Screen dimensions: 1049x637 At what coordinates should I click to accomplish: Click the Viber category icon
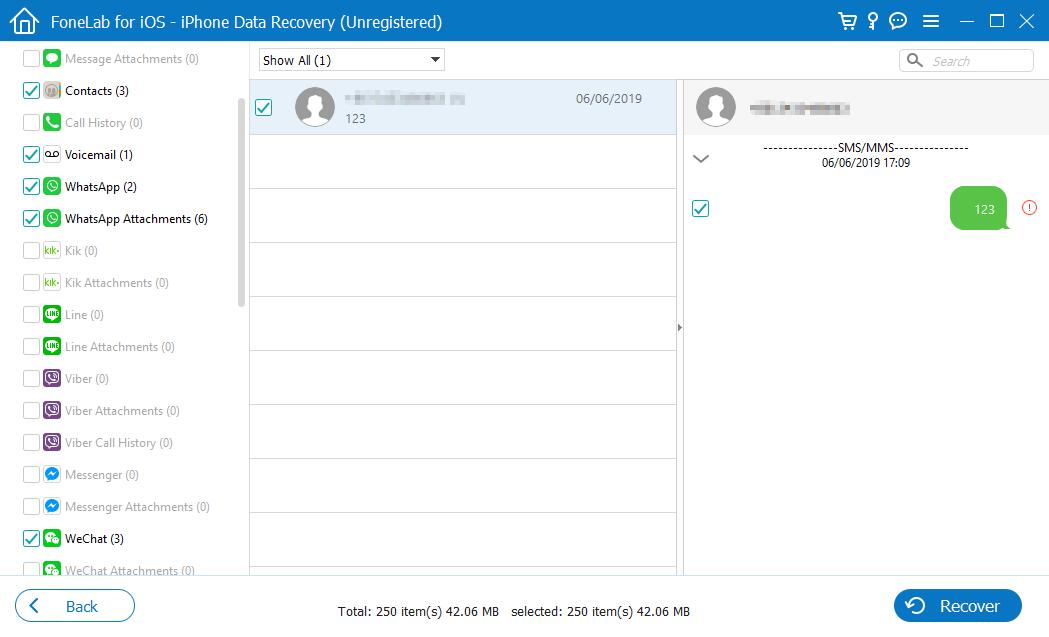[x=52, y=379]
